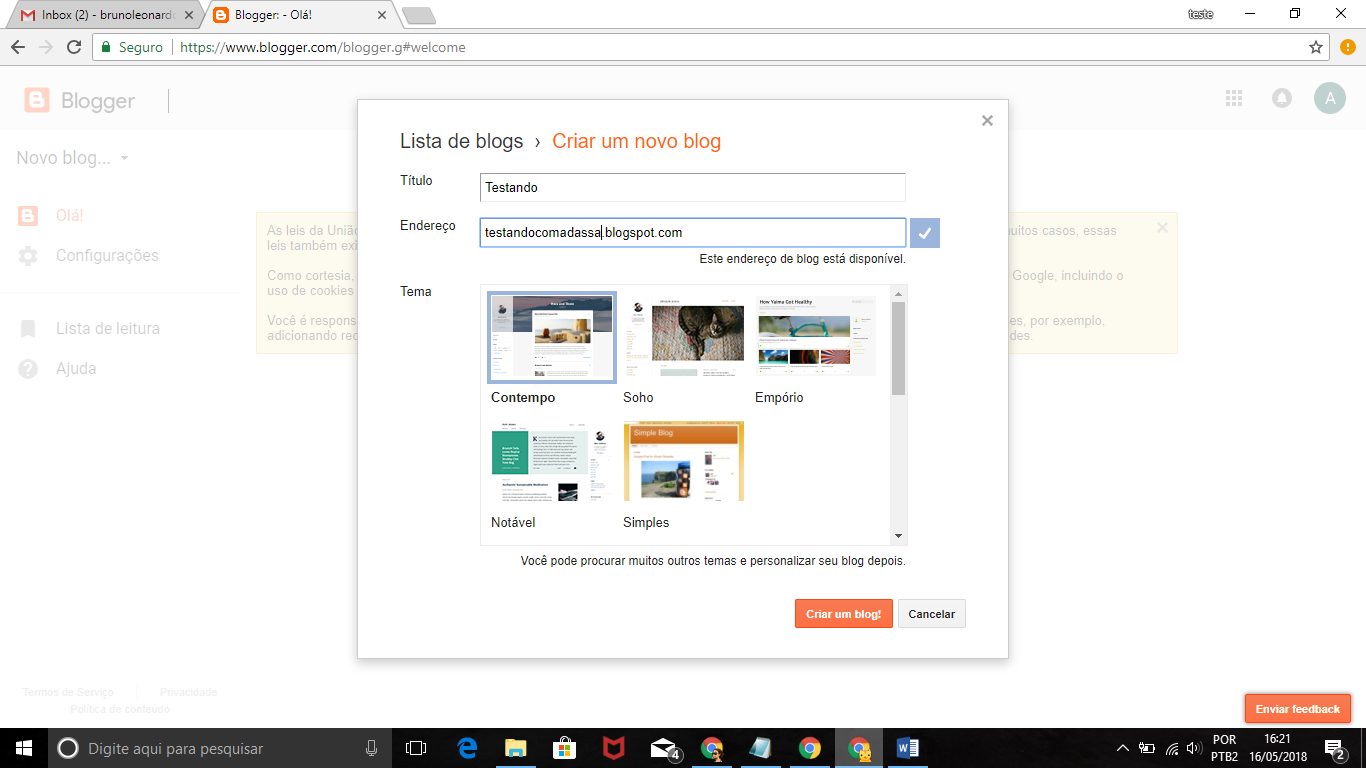Click the theme list scroll up arrow
1366x768 pixels.
(x=898, y=294)
